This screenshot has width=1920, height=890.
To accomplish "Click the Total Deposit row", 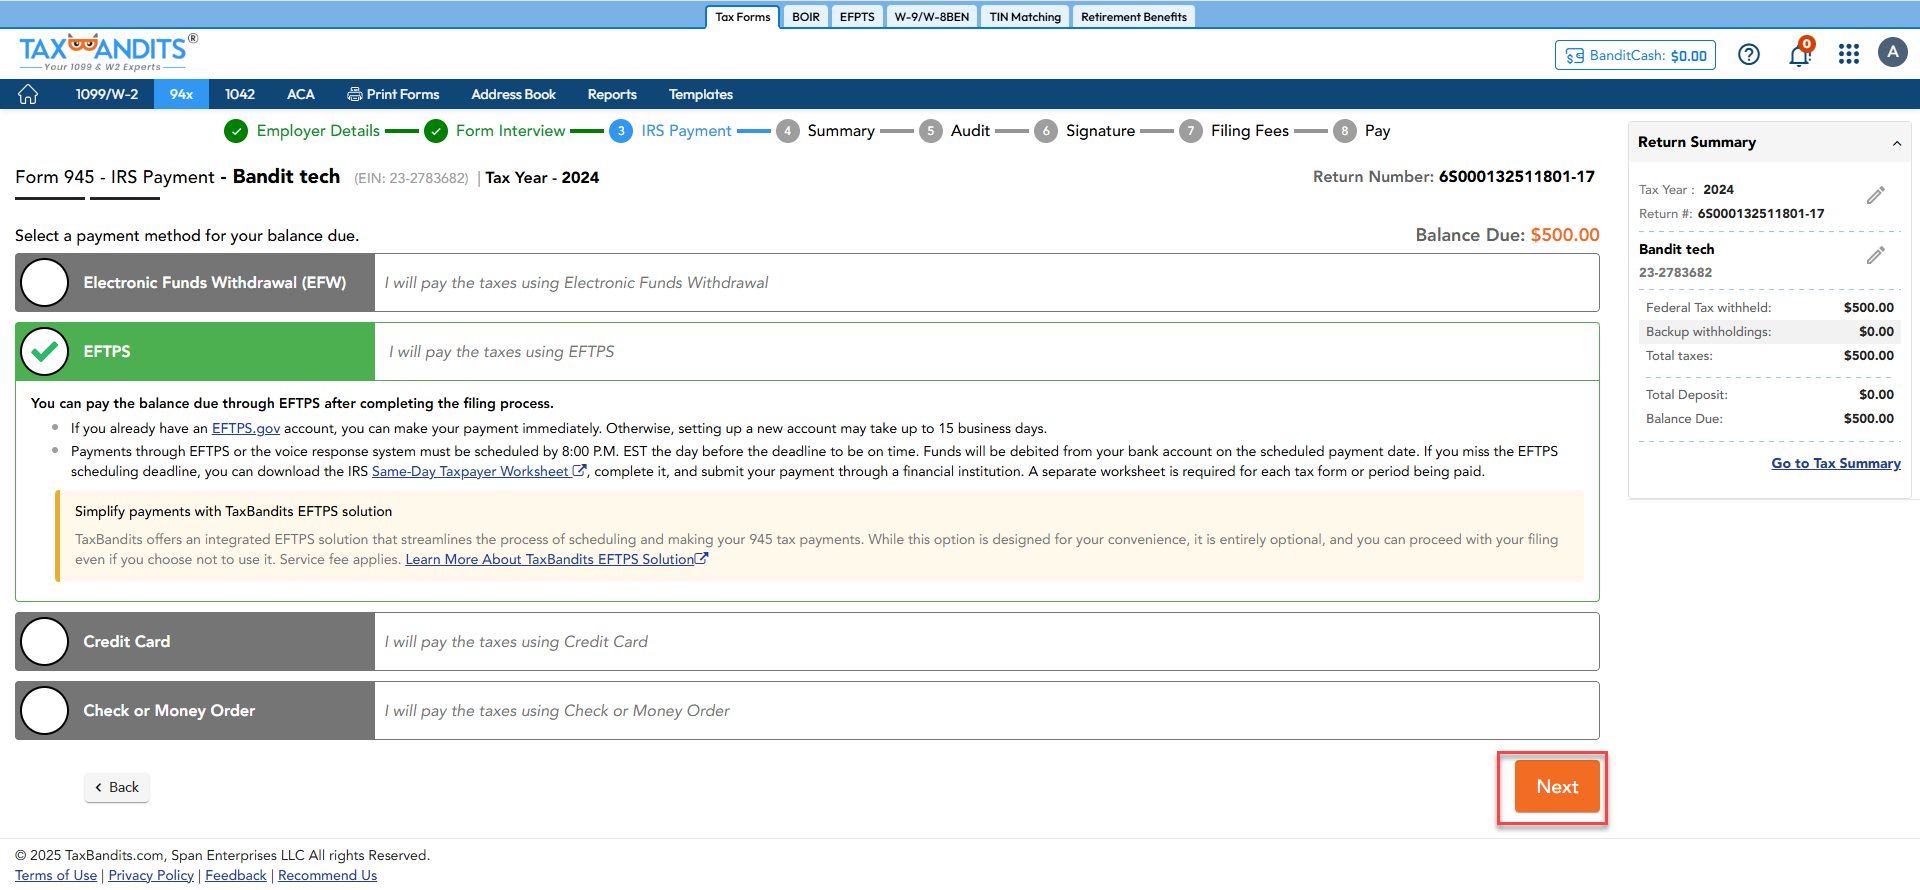I will coord(1770,395).
